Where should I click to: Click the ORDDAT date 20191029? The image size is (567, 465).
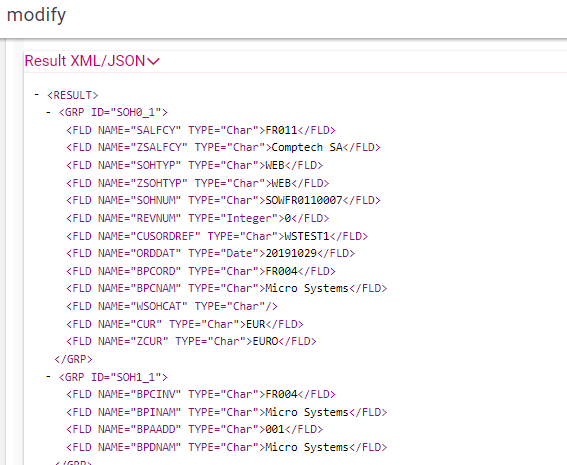[291, 253]
